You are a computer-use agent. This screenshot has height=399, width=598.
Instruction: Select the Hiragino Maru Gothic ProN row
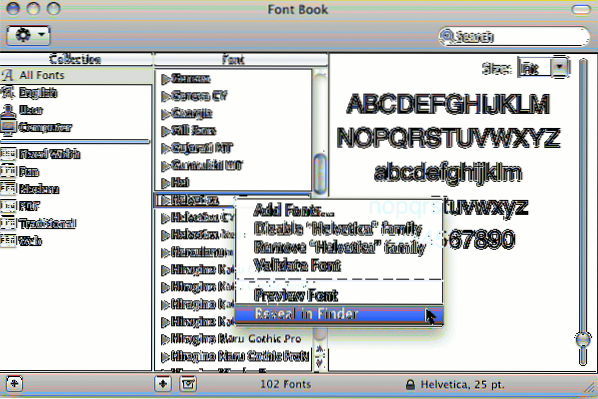[233, 356]
